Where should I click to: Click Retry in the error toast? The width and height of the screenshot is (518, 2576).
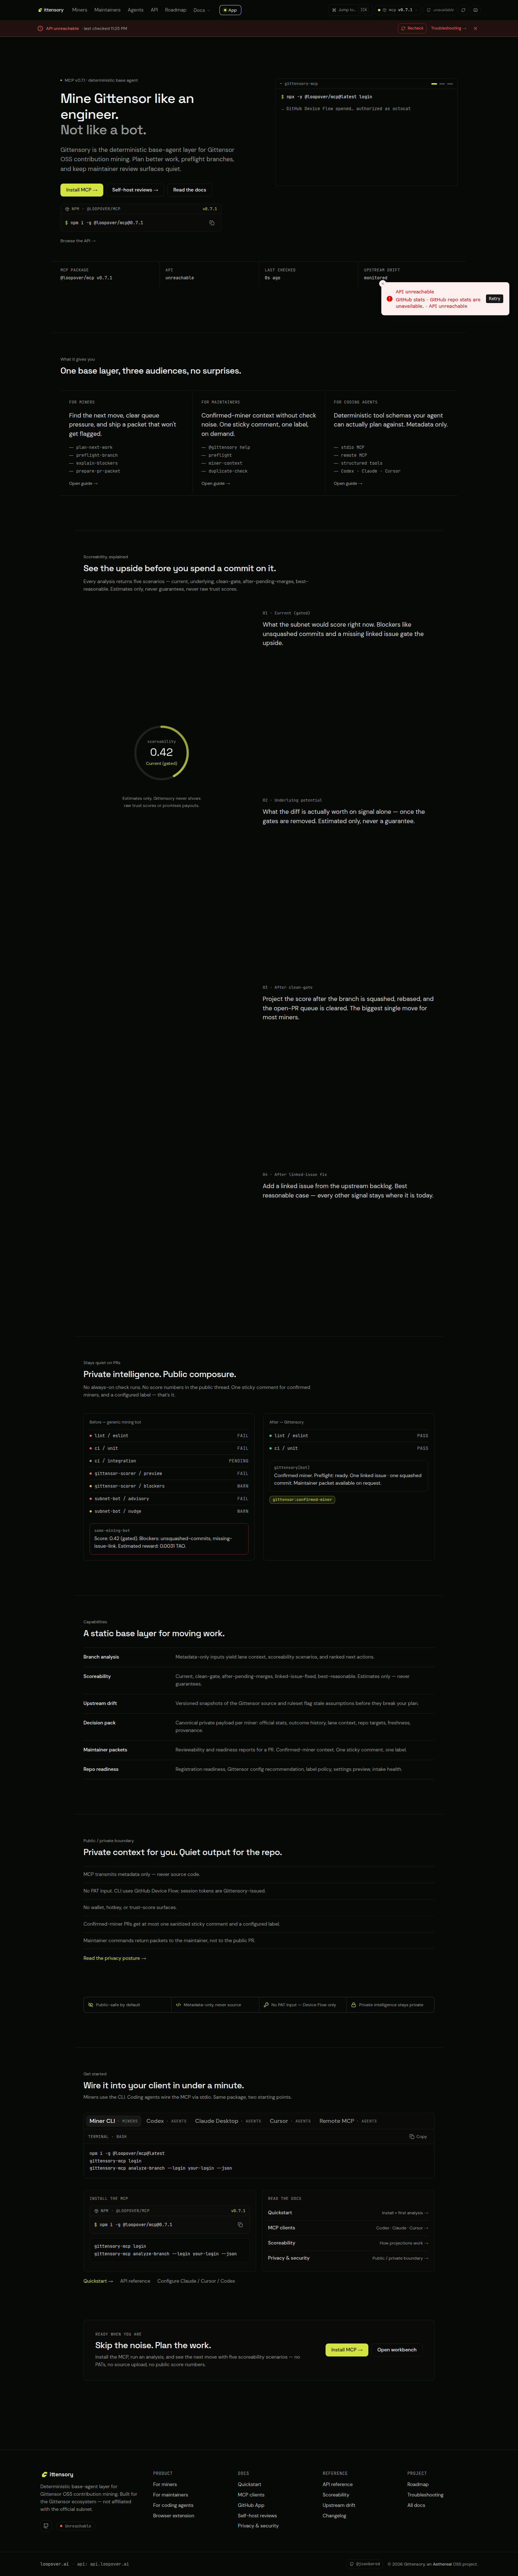coord(494,298)
